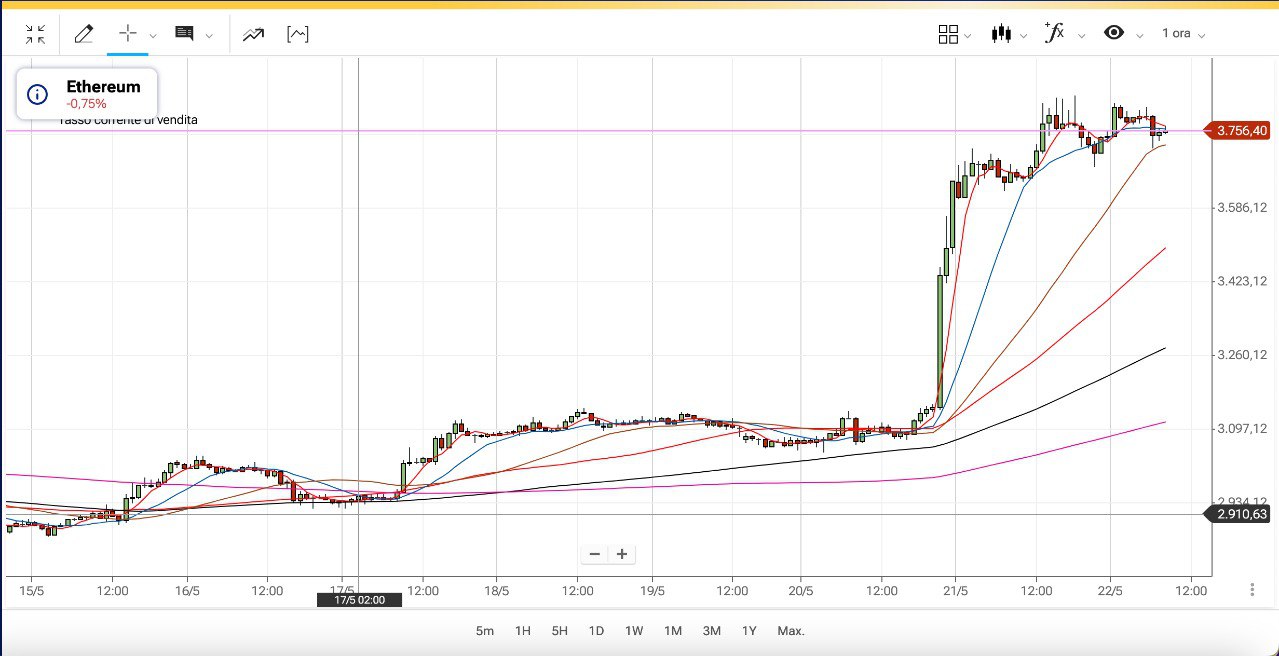Select the pencil drawing tool
1279x656 pixels.
coord(83,34)
